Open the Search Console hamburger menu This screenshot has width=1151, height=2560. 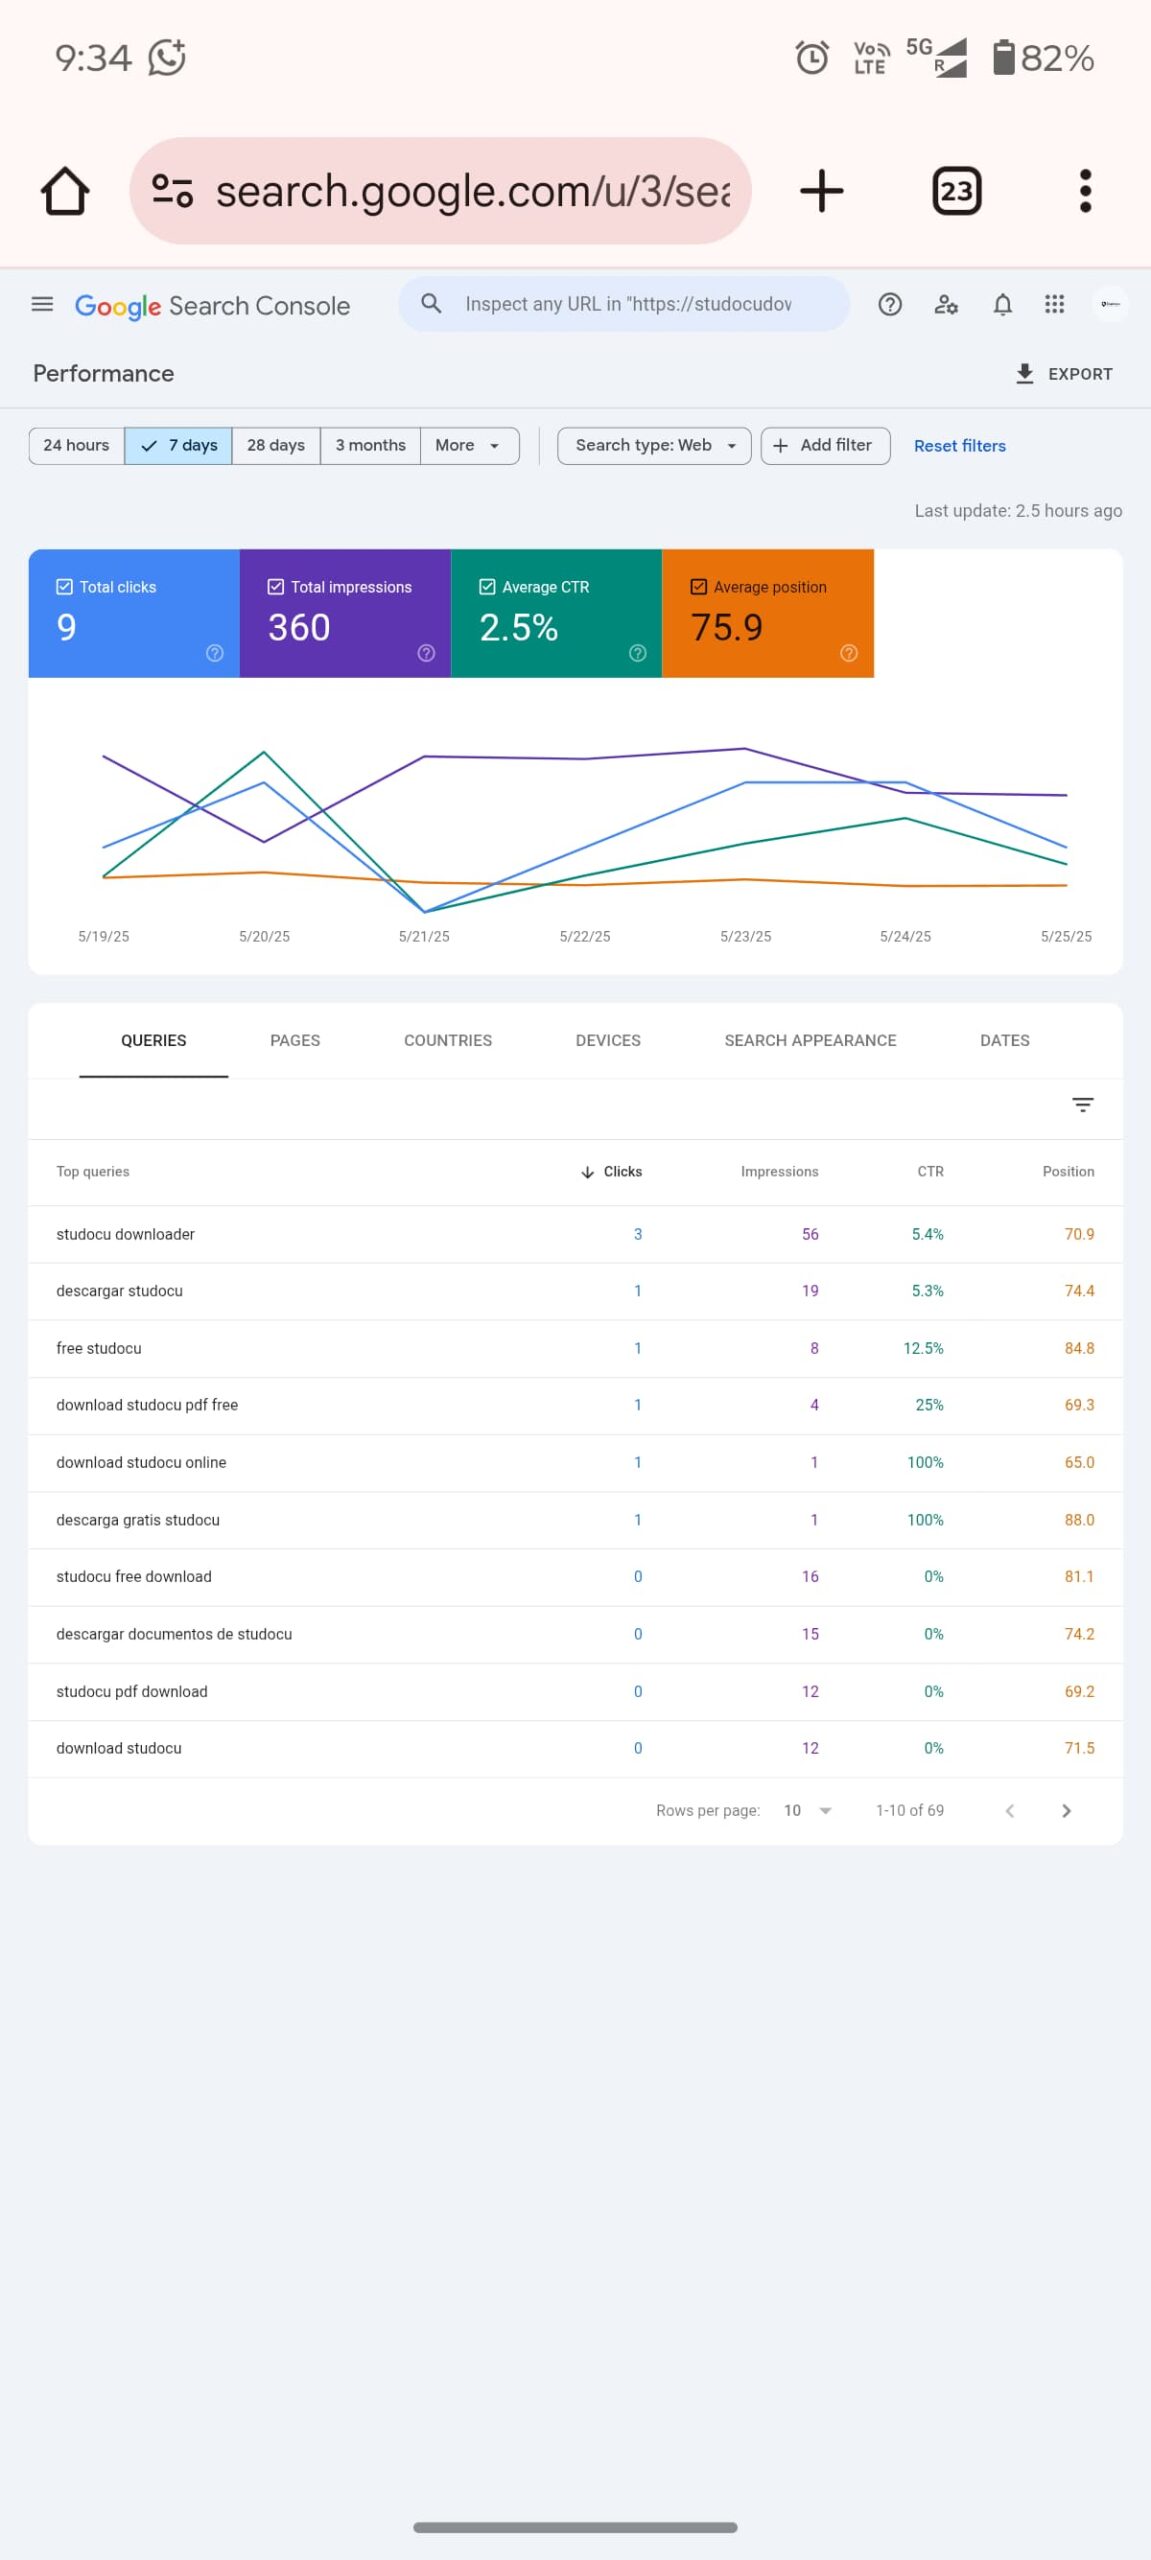[42, 304]
